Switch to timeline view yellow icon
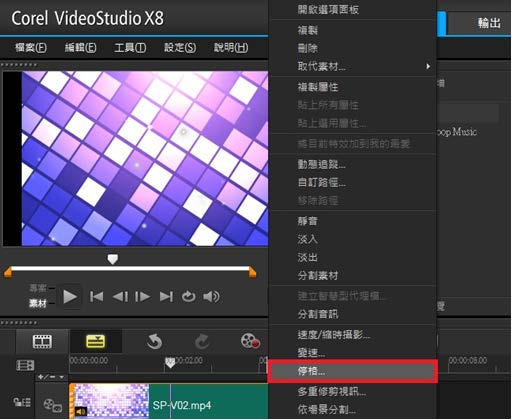Image resolution: width=512 pixels, height=420 pixels. click(95, 341)
